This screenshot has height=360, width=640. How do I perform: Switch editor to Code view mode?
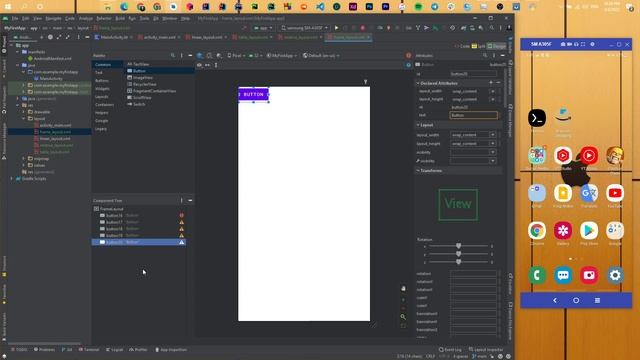coord(462,46)
